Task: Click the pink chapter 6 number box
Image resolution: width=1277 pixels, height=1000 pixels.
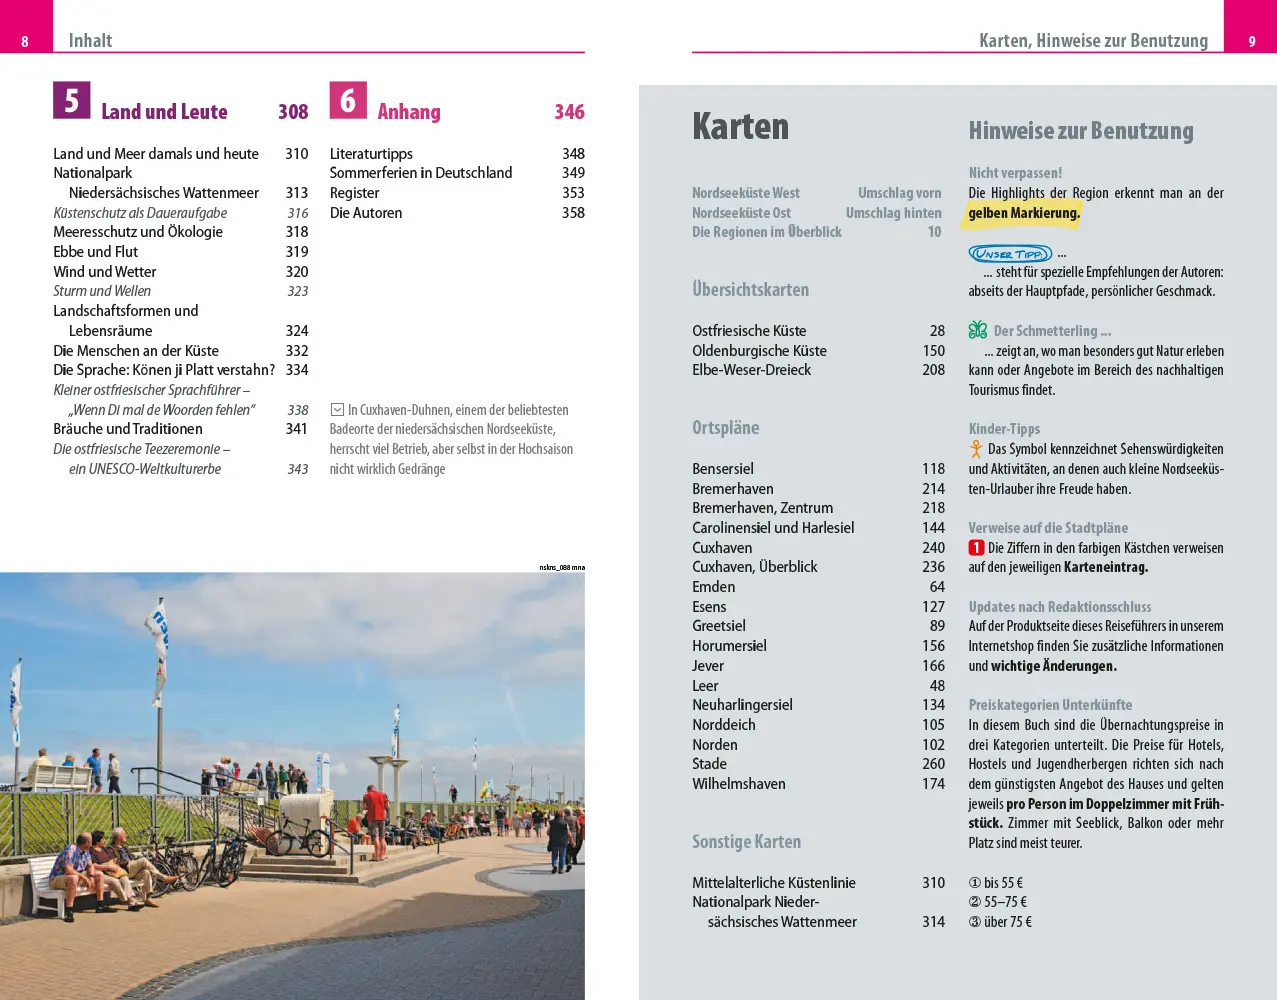Action: pos(348,101)
